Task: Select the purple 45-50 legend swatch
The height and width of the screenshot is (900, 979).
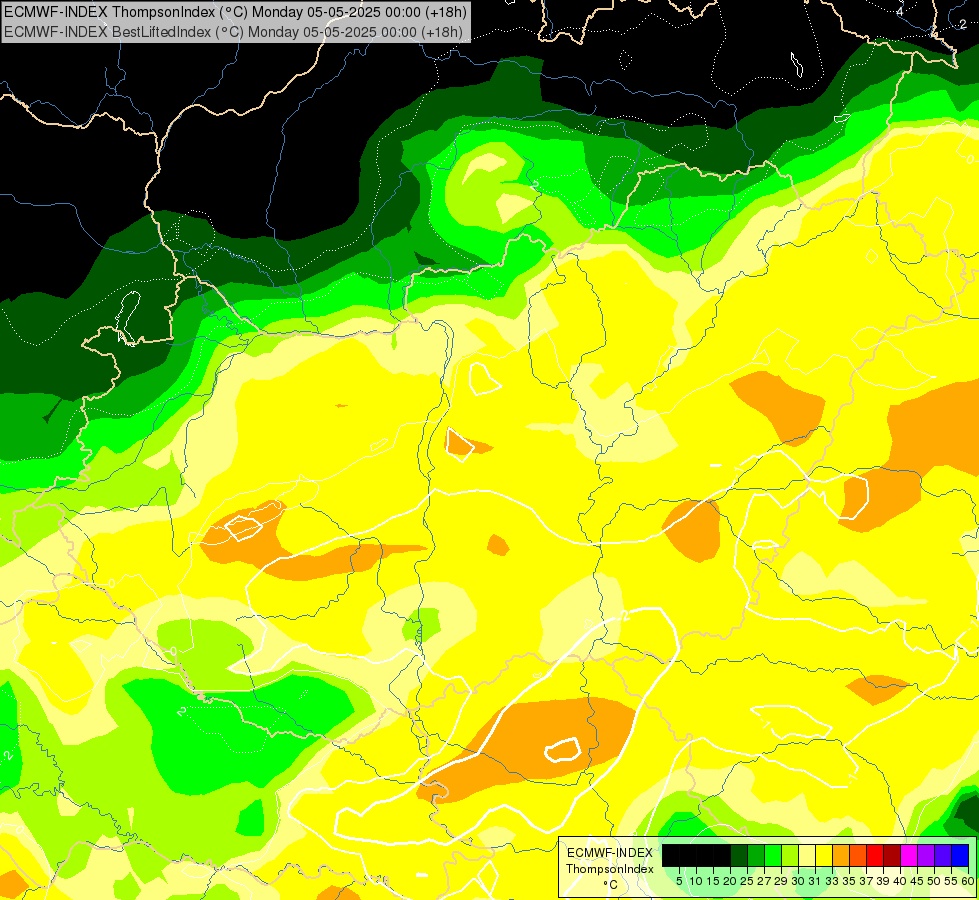Action: [x=926, y=855]
